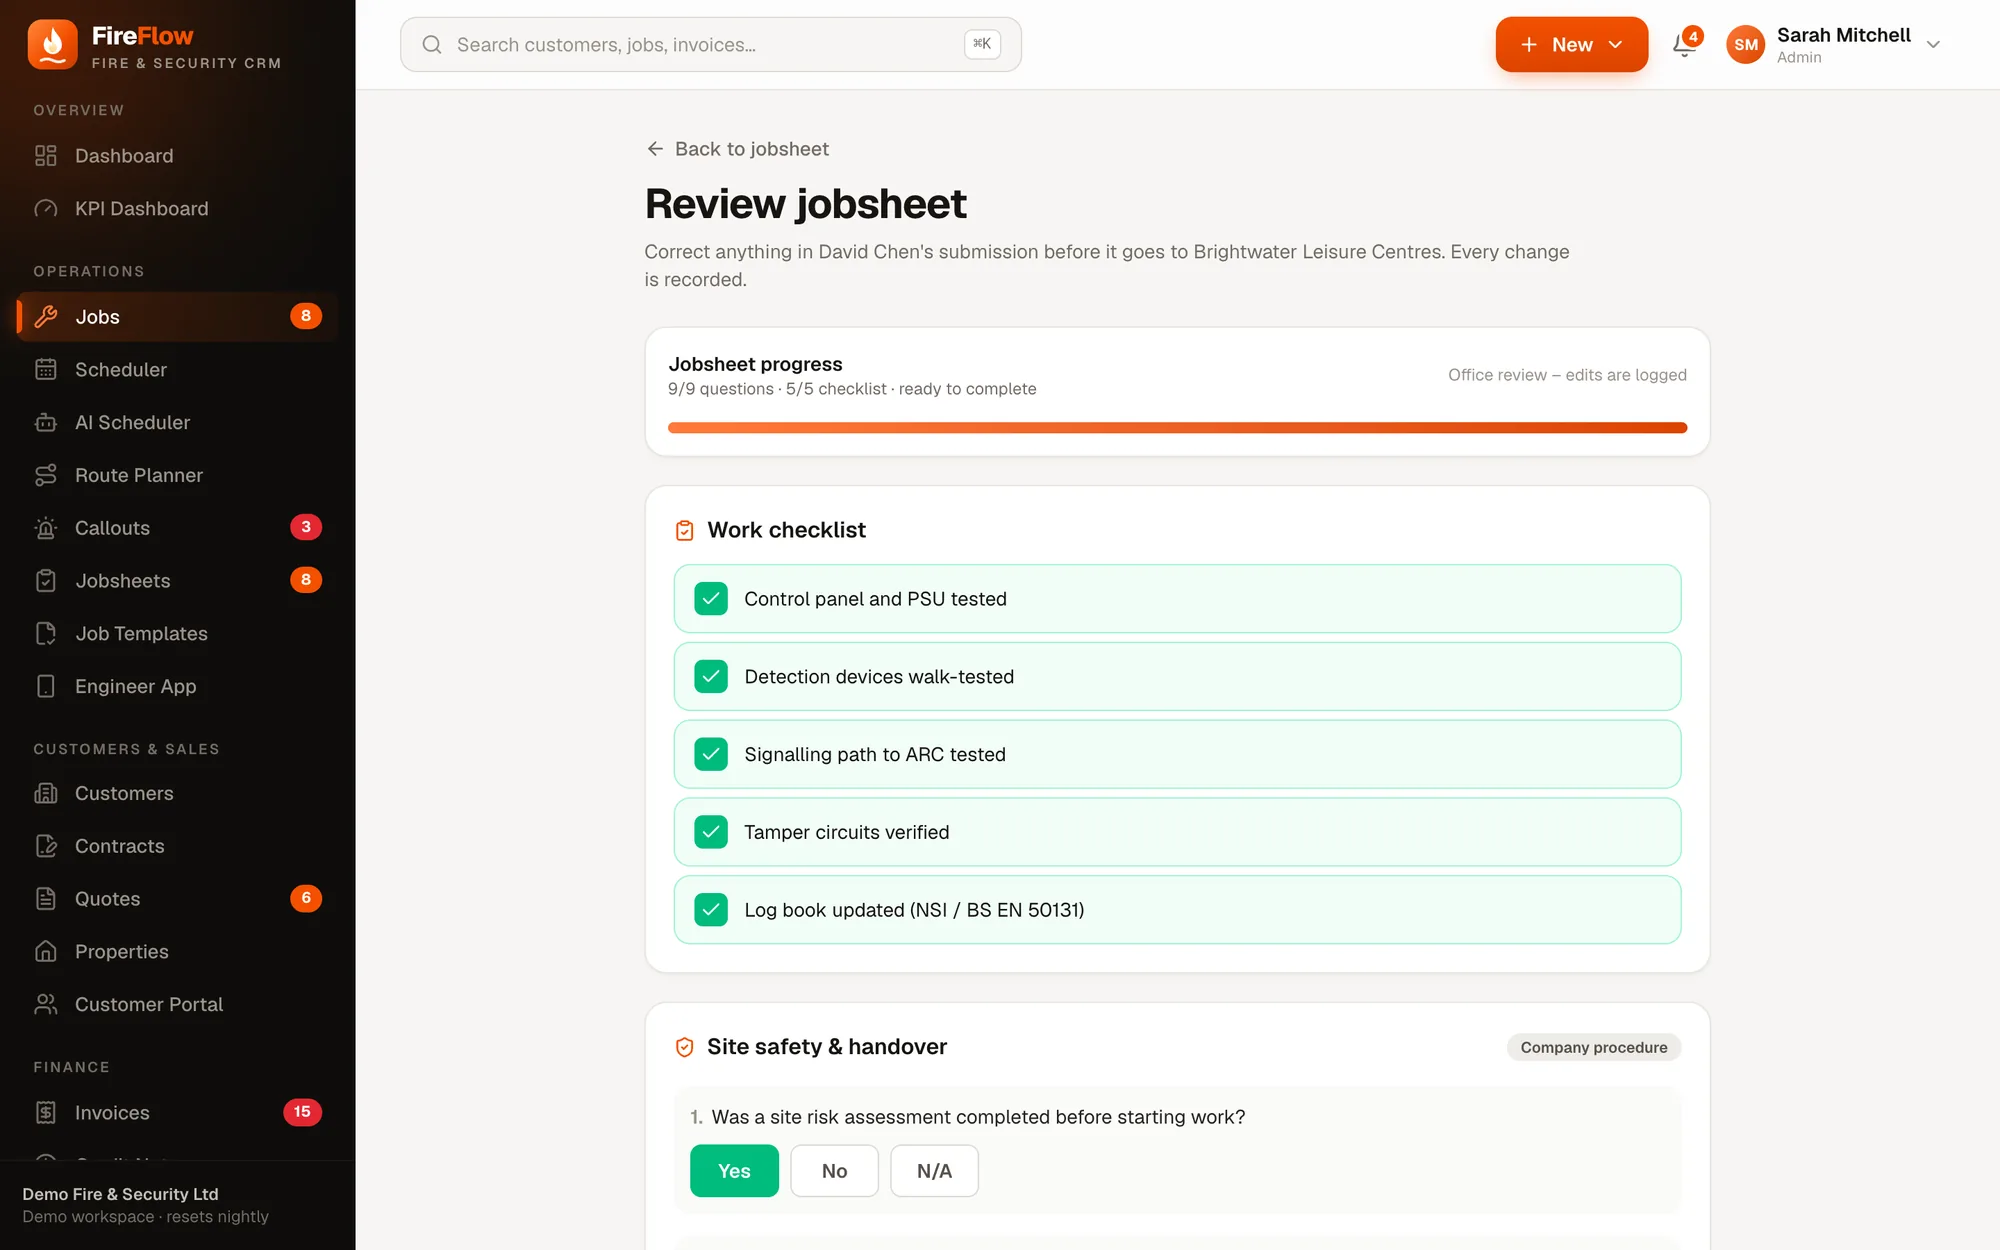Uncheck Control panel and PSU tested
The image size is (2000, 1250).
[711, 599]
